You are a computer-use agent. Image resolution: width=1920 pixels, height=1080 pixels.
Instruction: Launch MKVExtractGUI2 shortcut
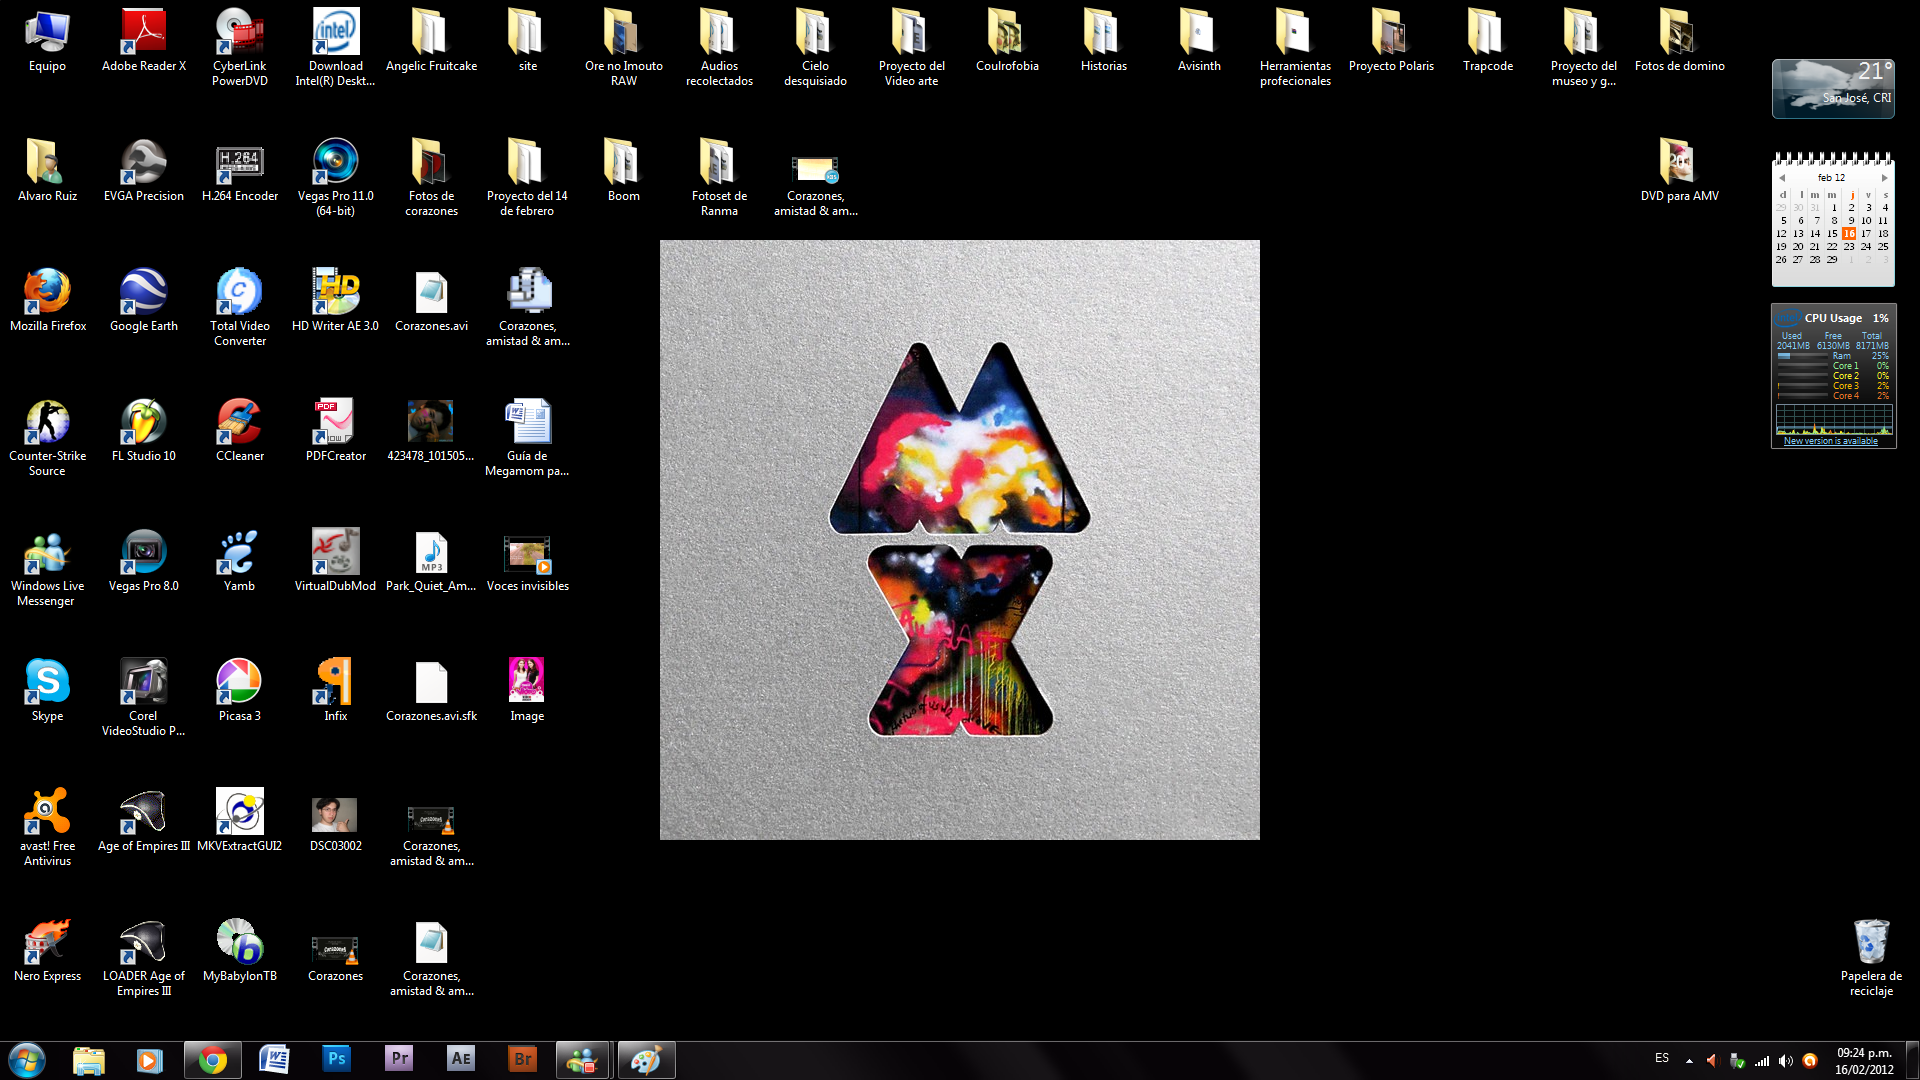pos(239,820)
